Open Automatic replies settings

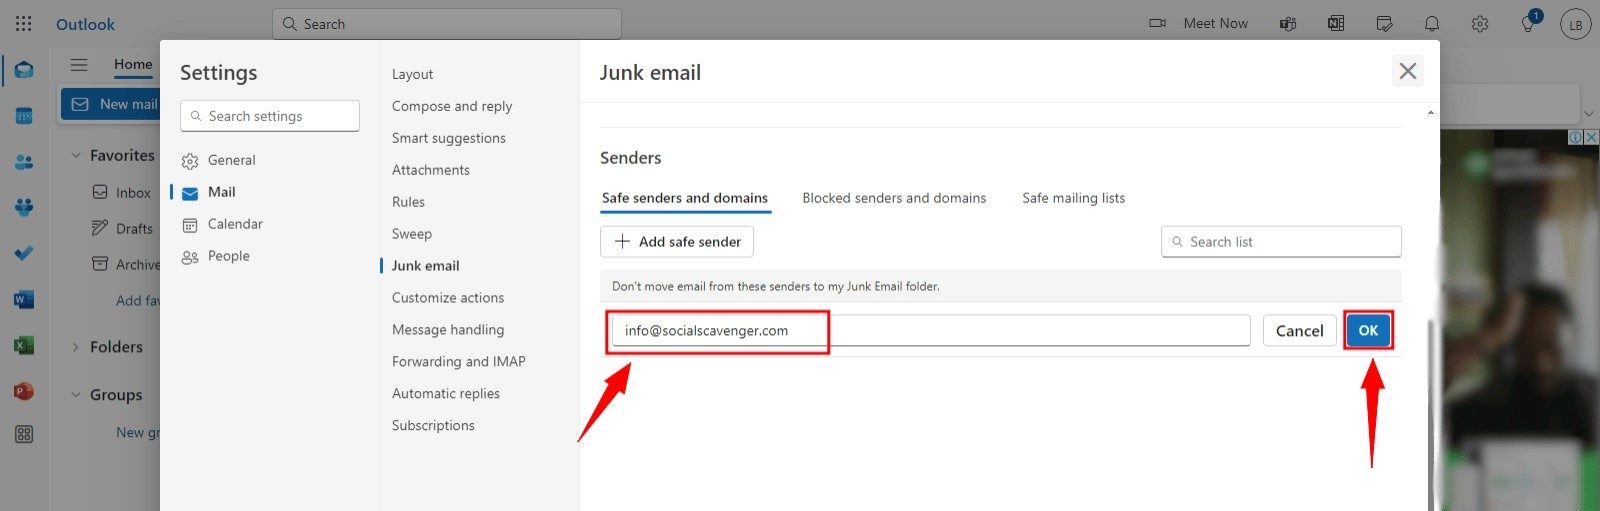pos(446,394)
